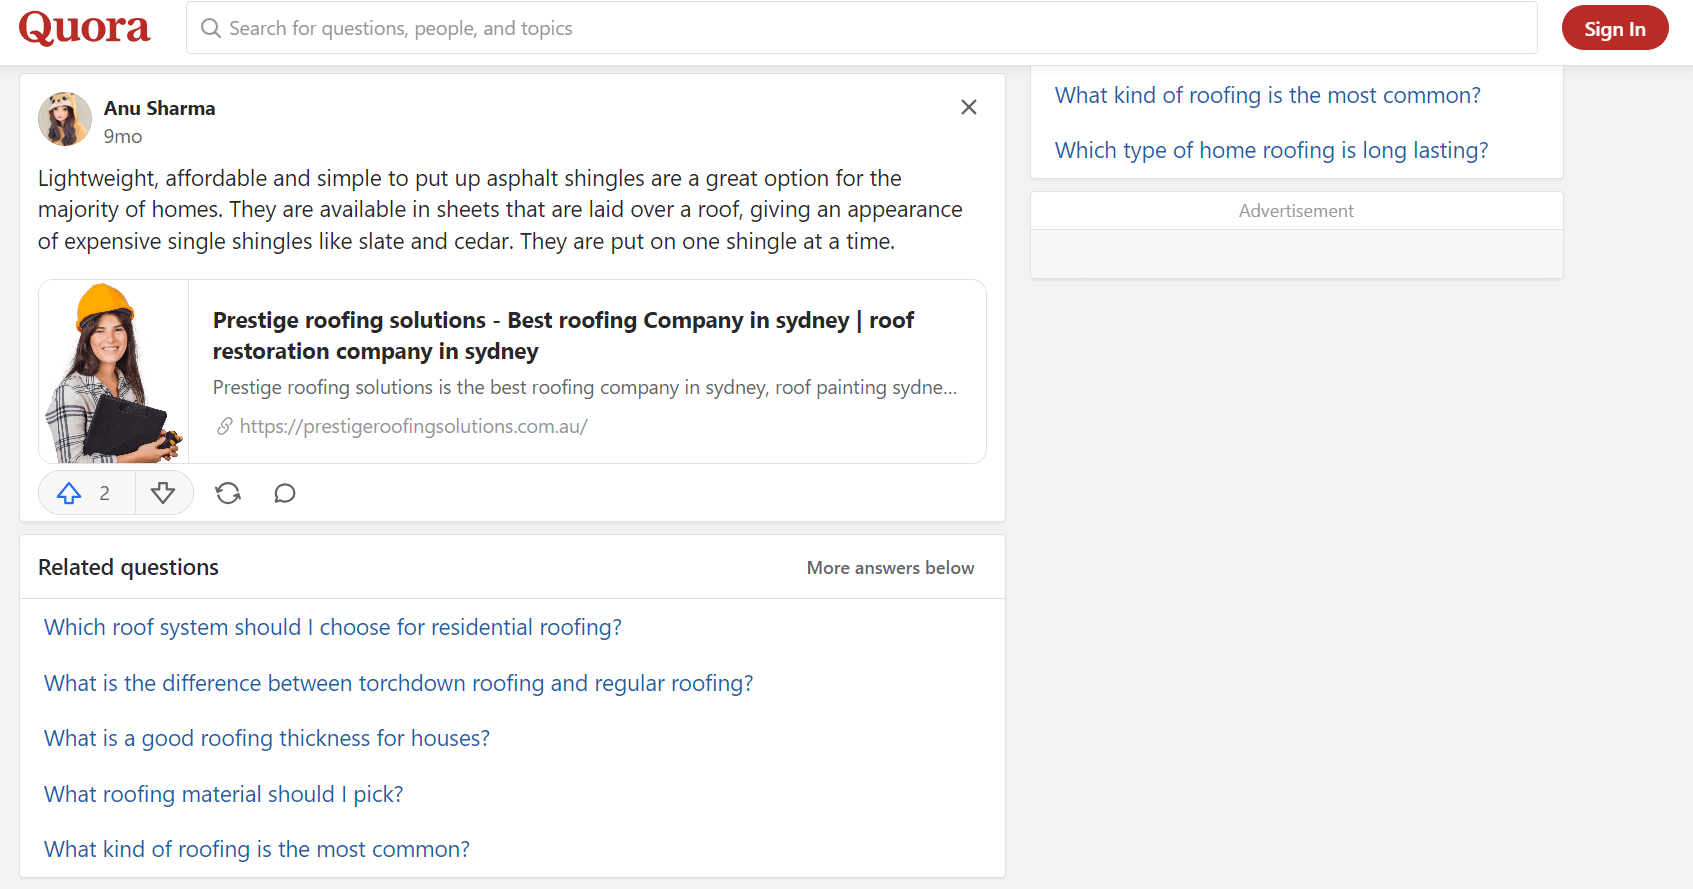Open the Prestige roofing solutions link title

click(x=563, y=335)
